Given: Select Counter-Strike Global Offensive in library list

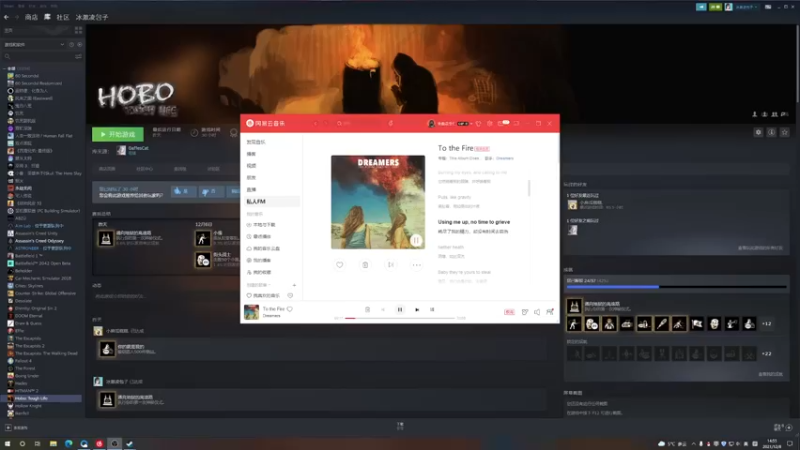Looking at the screenshot, I should 45,293.
